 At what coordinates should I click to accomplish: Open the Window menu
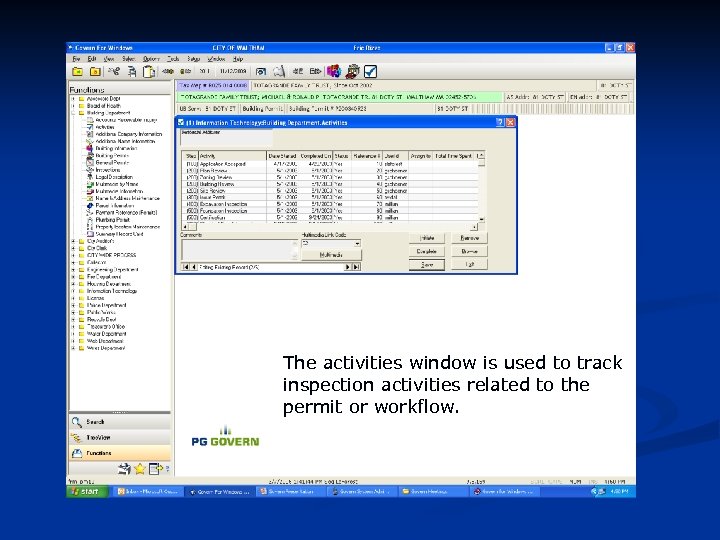coord(216,59)
